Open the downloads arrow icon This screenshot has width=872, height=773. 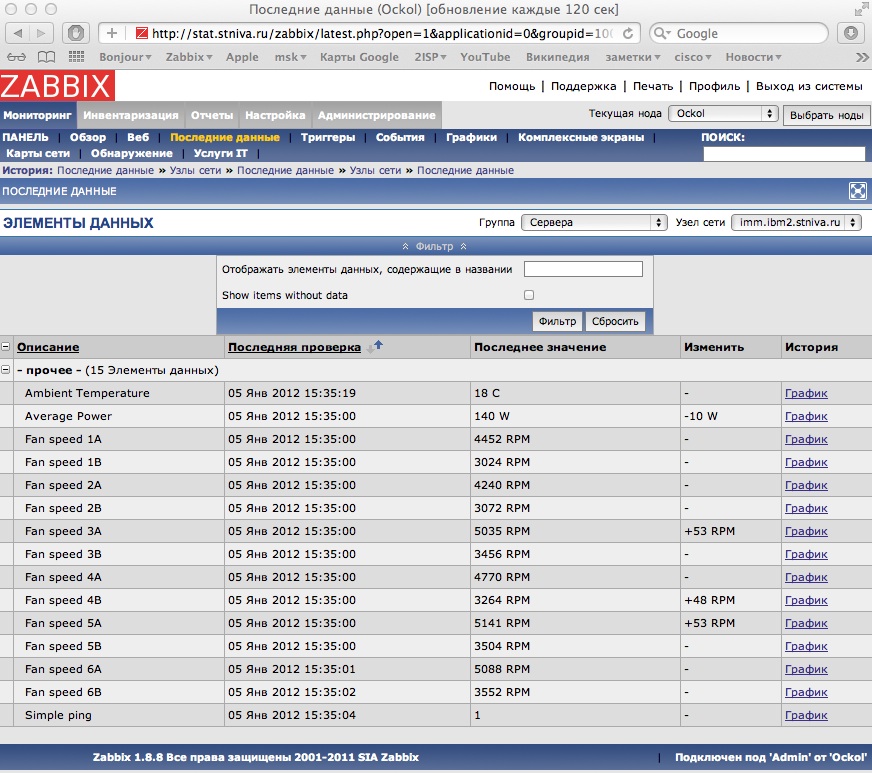tap(850, 33)
